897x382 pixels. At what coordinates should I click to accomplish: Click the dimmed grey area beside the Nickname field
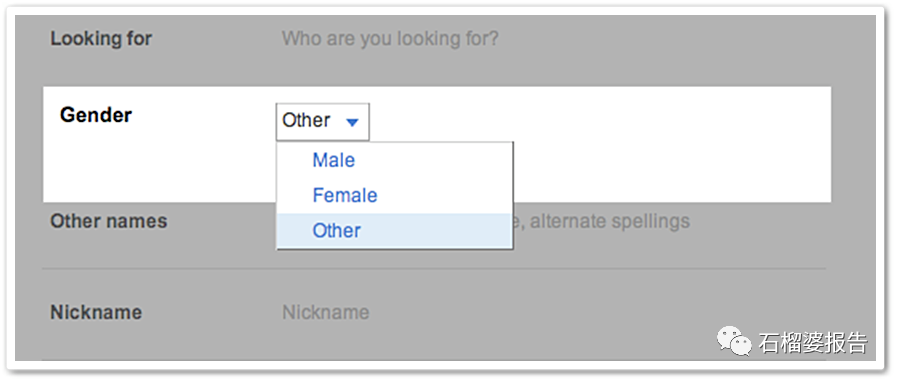(x=572, y=313)
